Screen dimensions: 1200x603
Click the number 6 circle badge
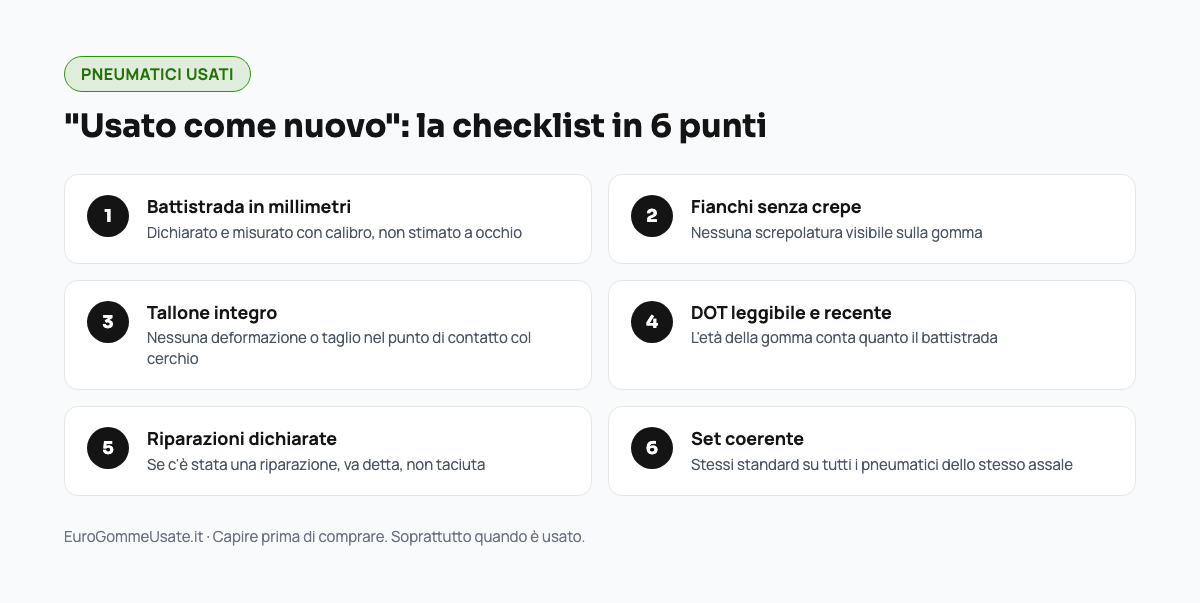(x=652, y=448)
